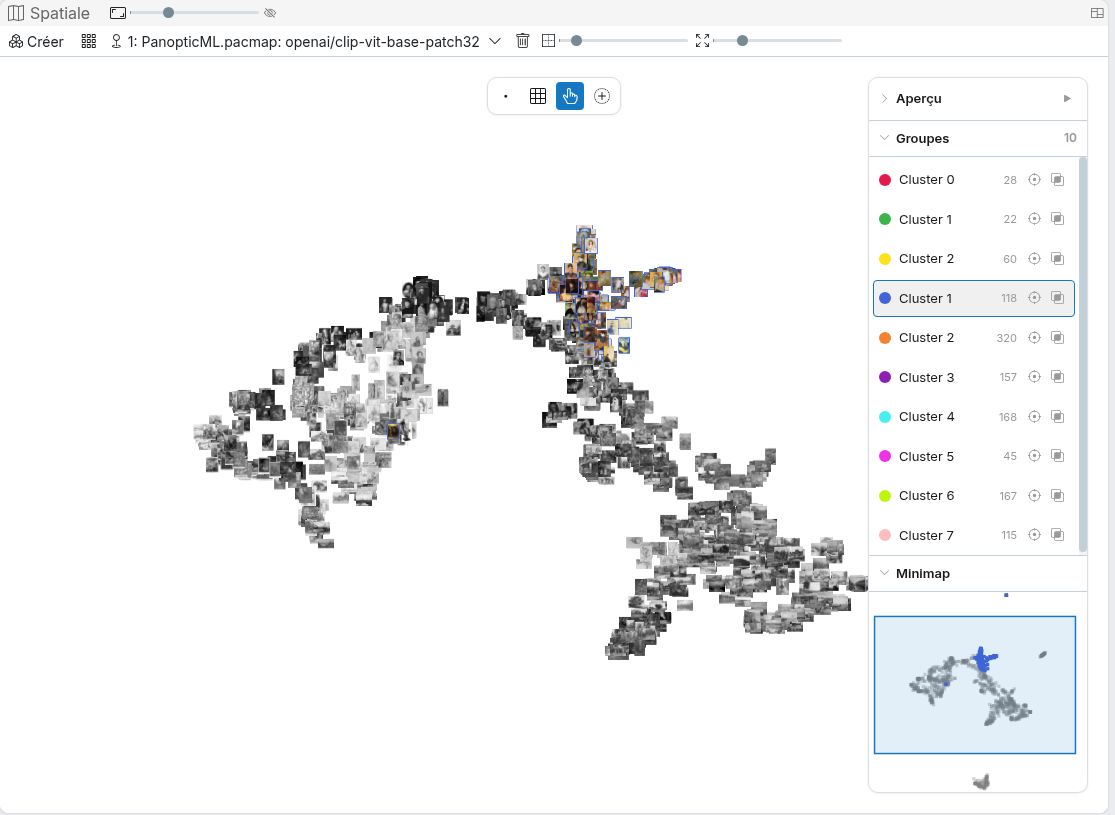Click the cell grid icon beside trash

coord(548,41)
